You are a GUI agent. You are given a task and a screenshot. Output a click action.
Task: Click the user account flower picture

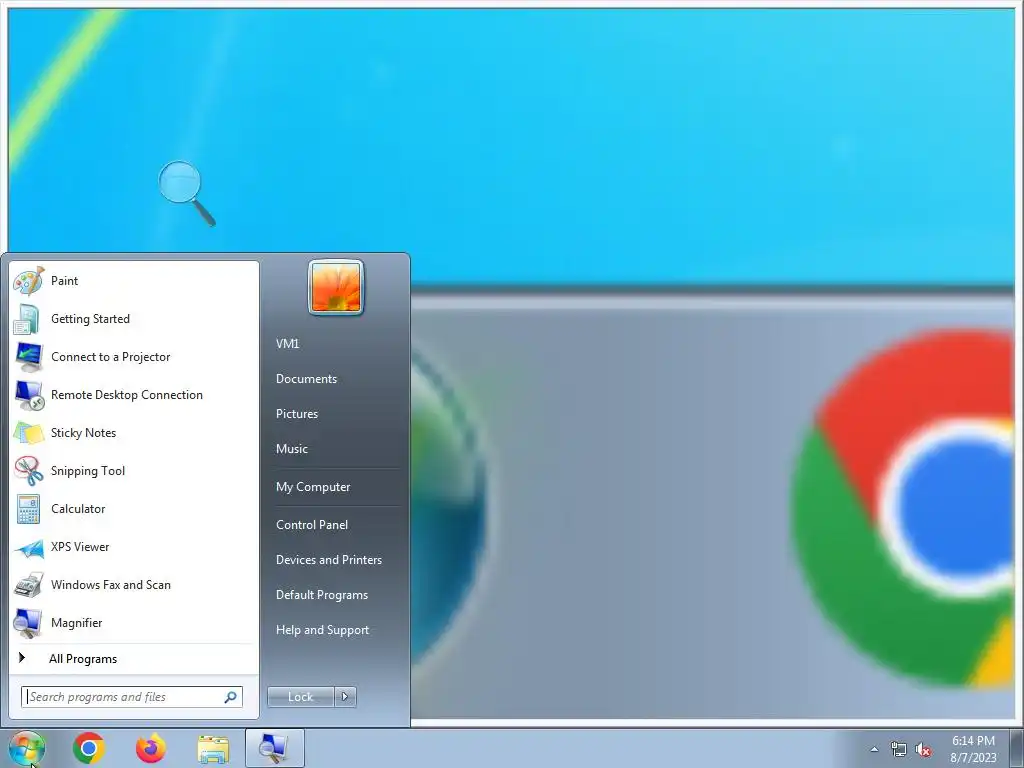(x=336, y=287)
